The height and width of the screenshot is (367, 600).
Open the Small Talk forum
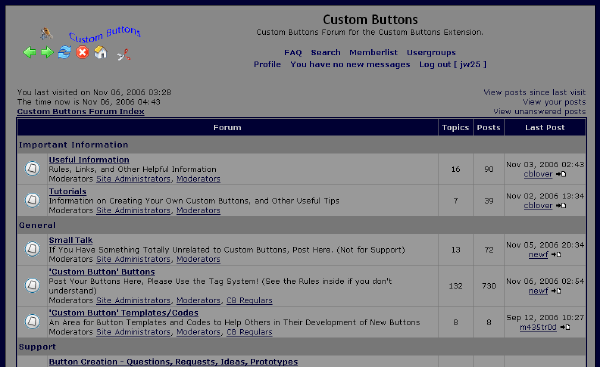[x=71, y=240]
